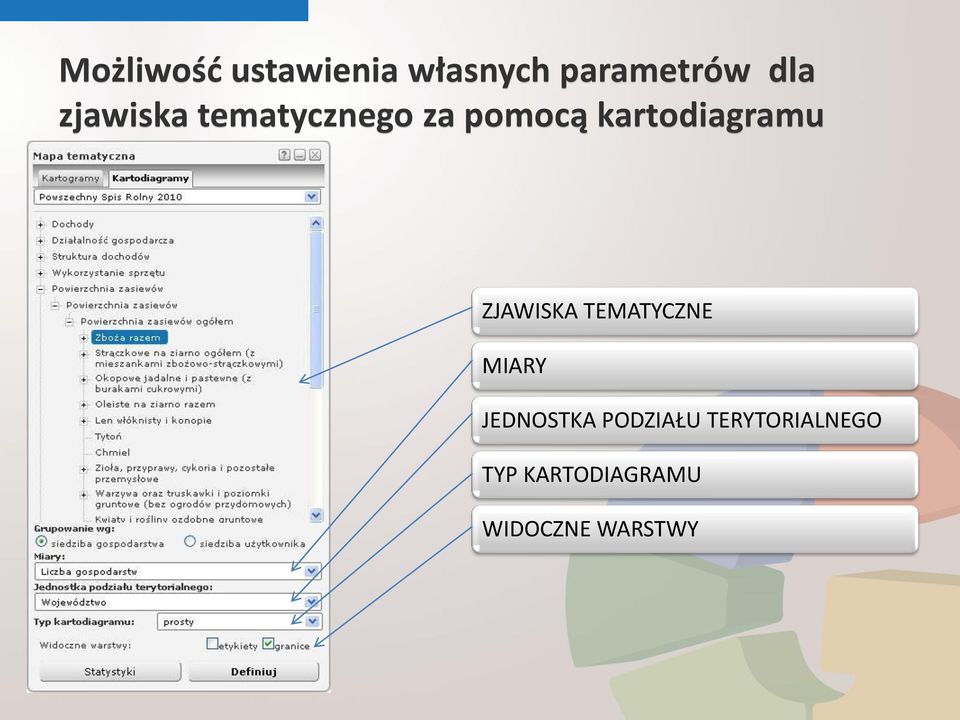Expand Oleiste na ziarno razem node
Viewport: 960px width, 720px height.
(x=84, y=405)
